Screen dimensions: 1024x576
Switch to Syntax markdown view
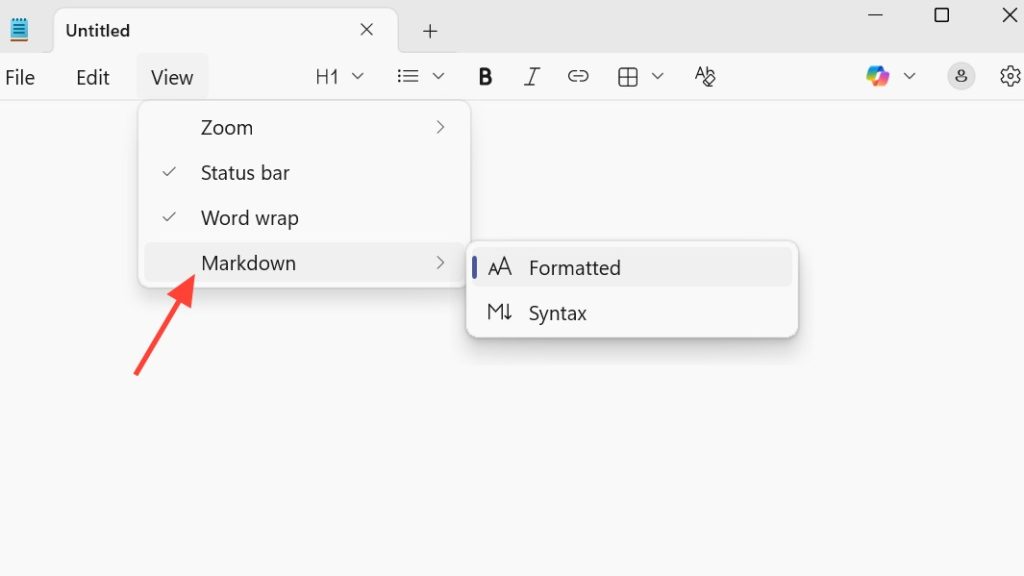pyautogui.click(x=557, y=313)
